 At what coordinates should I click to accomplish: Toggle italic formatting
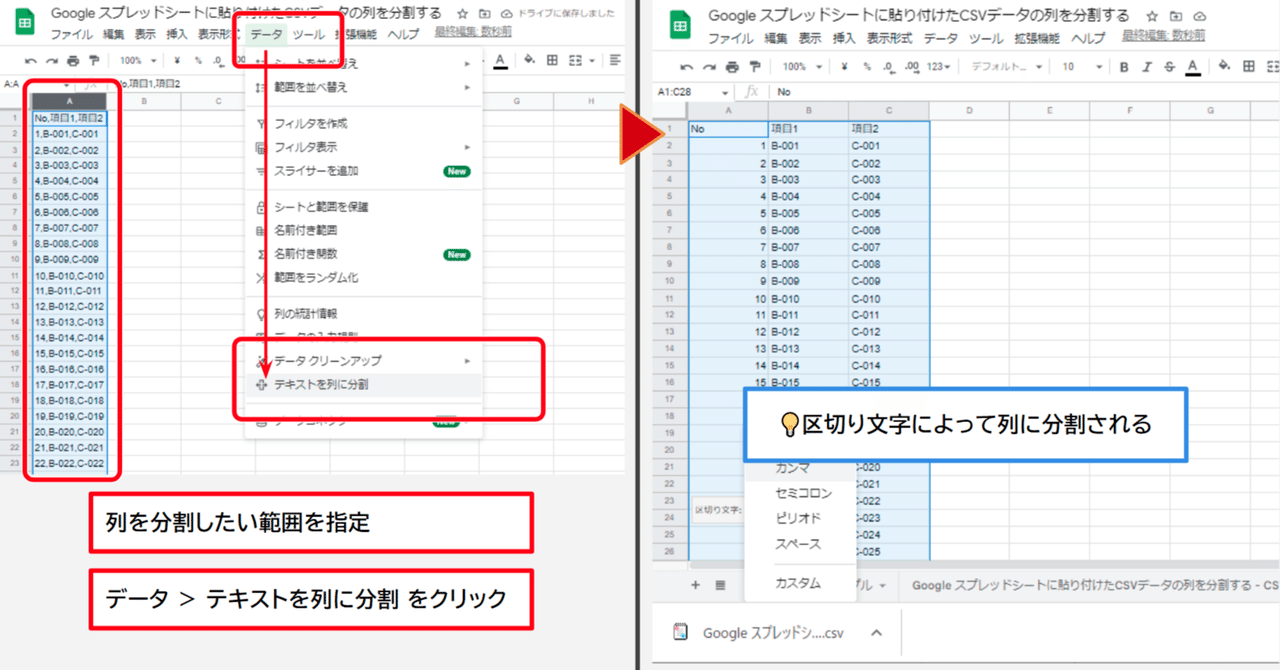(x=1146, y=67)
